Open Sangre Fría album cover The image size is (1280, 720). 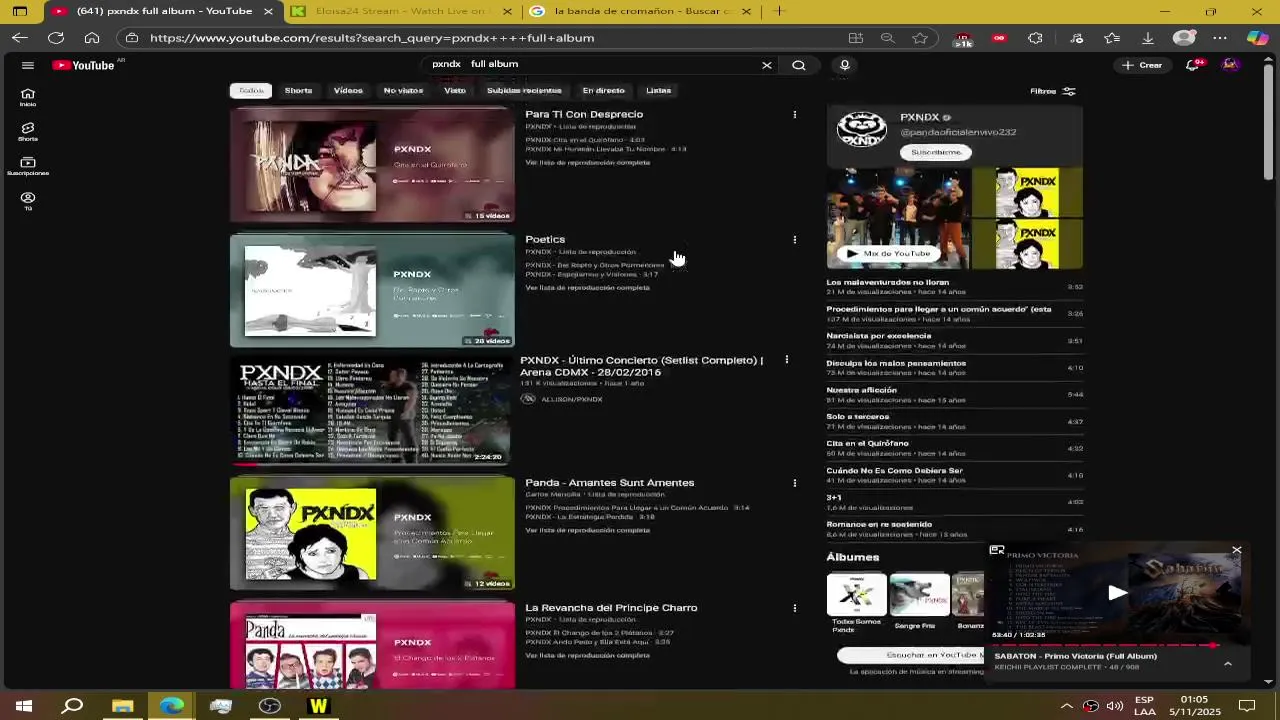click(919, 594)
